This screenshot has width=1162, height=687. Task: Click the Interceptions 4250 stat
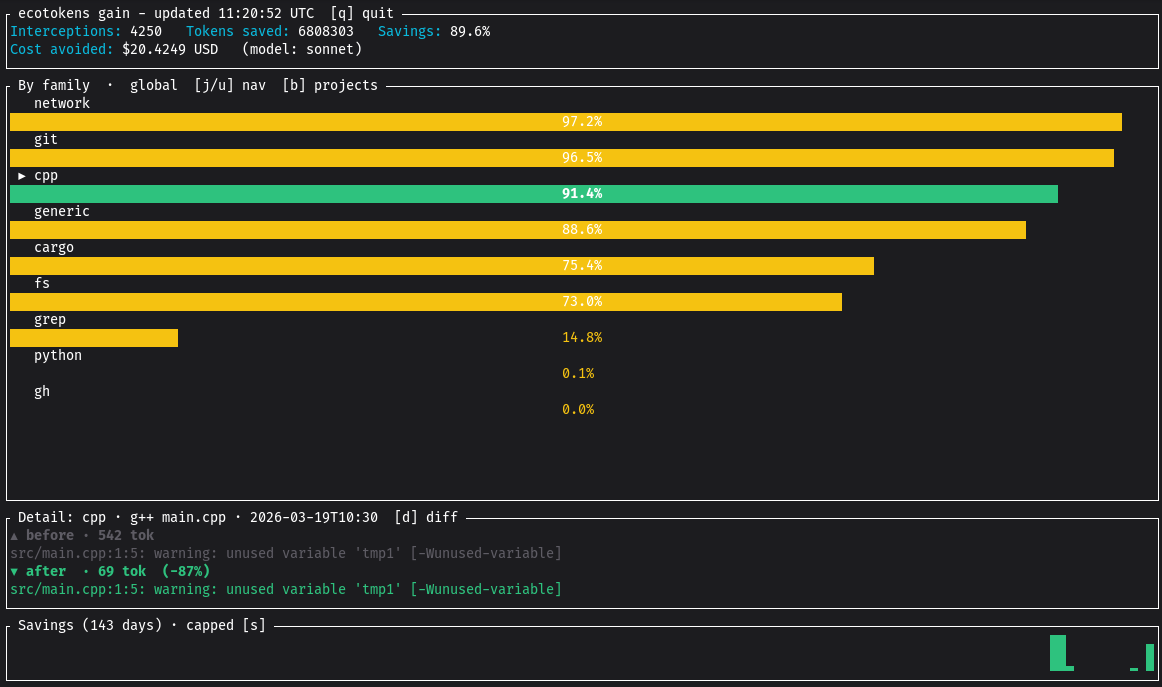[x=86, y=31]
